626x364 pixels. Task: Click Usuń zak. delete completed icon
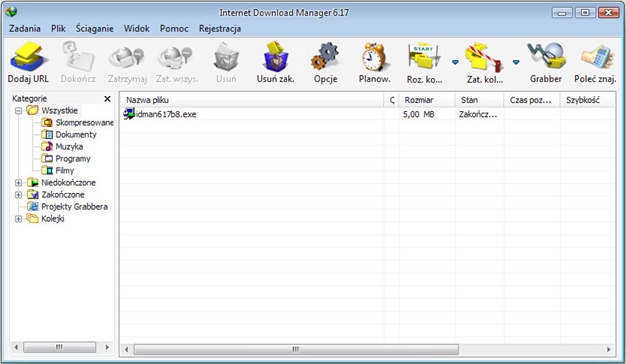pyautogui.click(x=275, y=57)
